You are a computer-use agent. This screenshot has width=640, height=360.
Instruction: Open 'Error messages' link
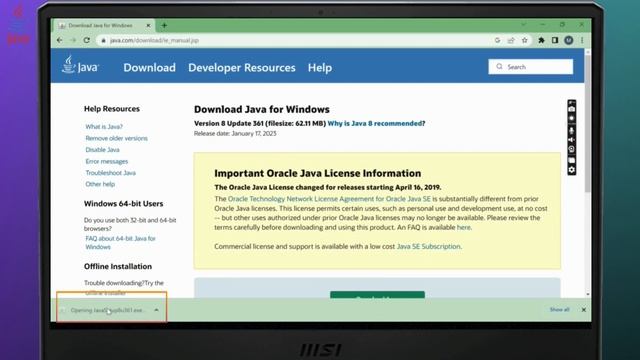107,162
